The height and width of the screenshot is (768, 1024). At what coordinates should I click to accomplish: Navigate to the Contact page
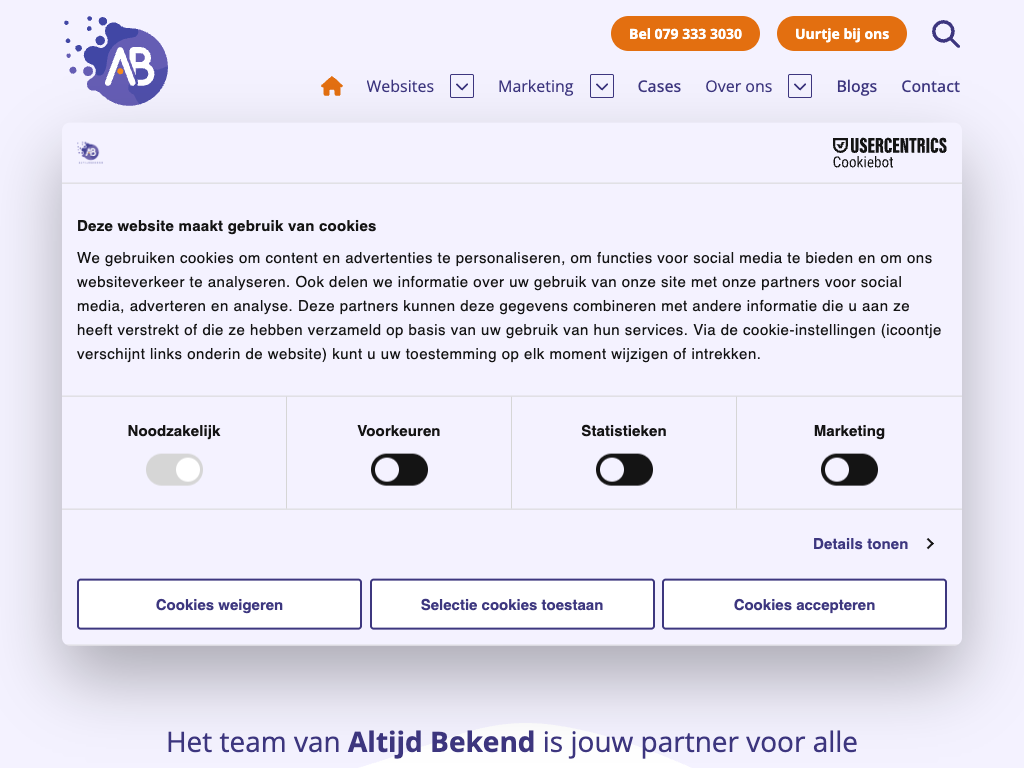tap(930, 87)
